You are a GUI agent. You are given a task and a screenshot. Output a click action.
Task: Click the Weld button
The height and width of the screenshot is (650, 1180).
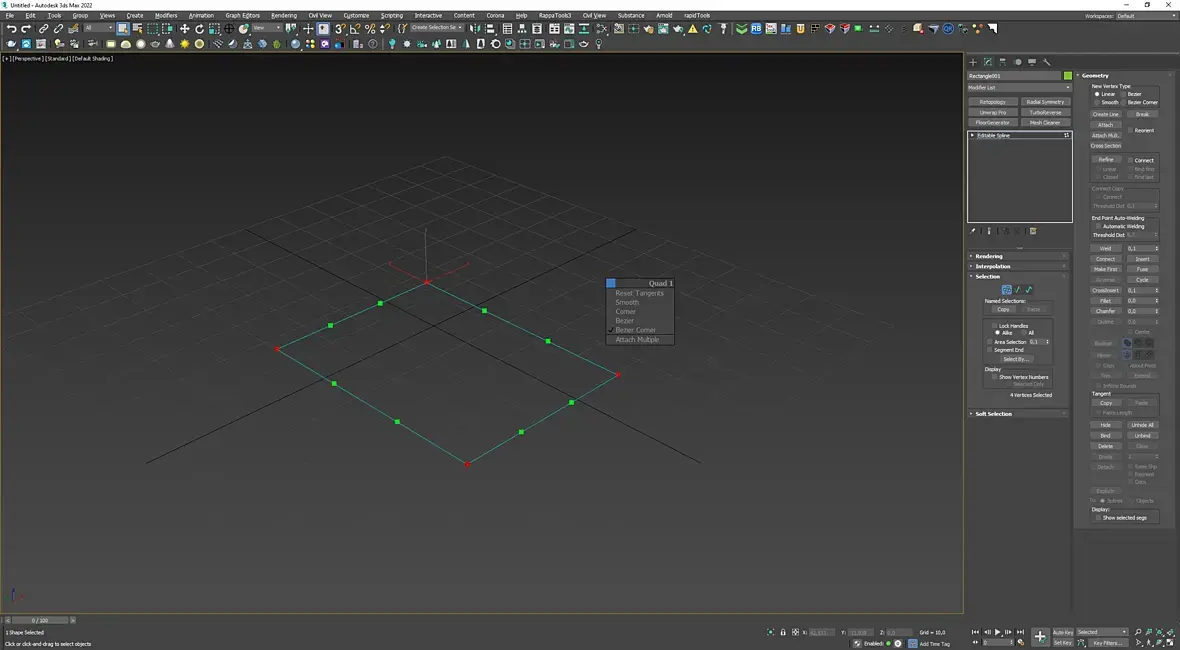(1105, 248)
